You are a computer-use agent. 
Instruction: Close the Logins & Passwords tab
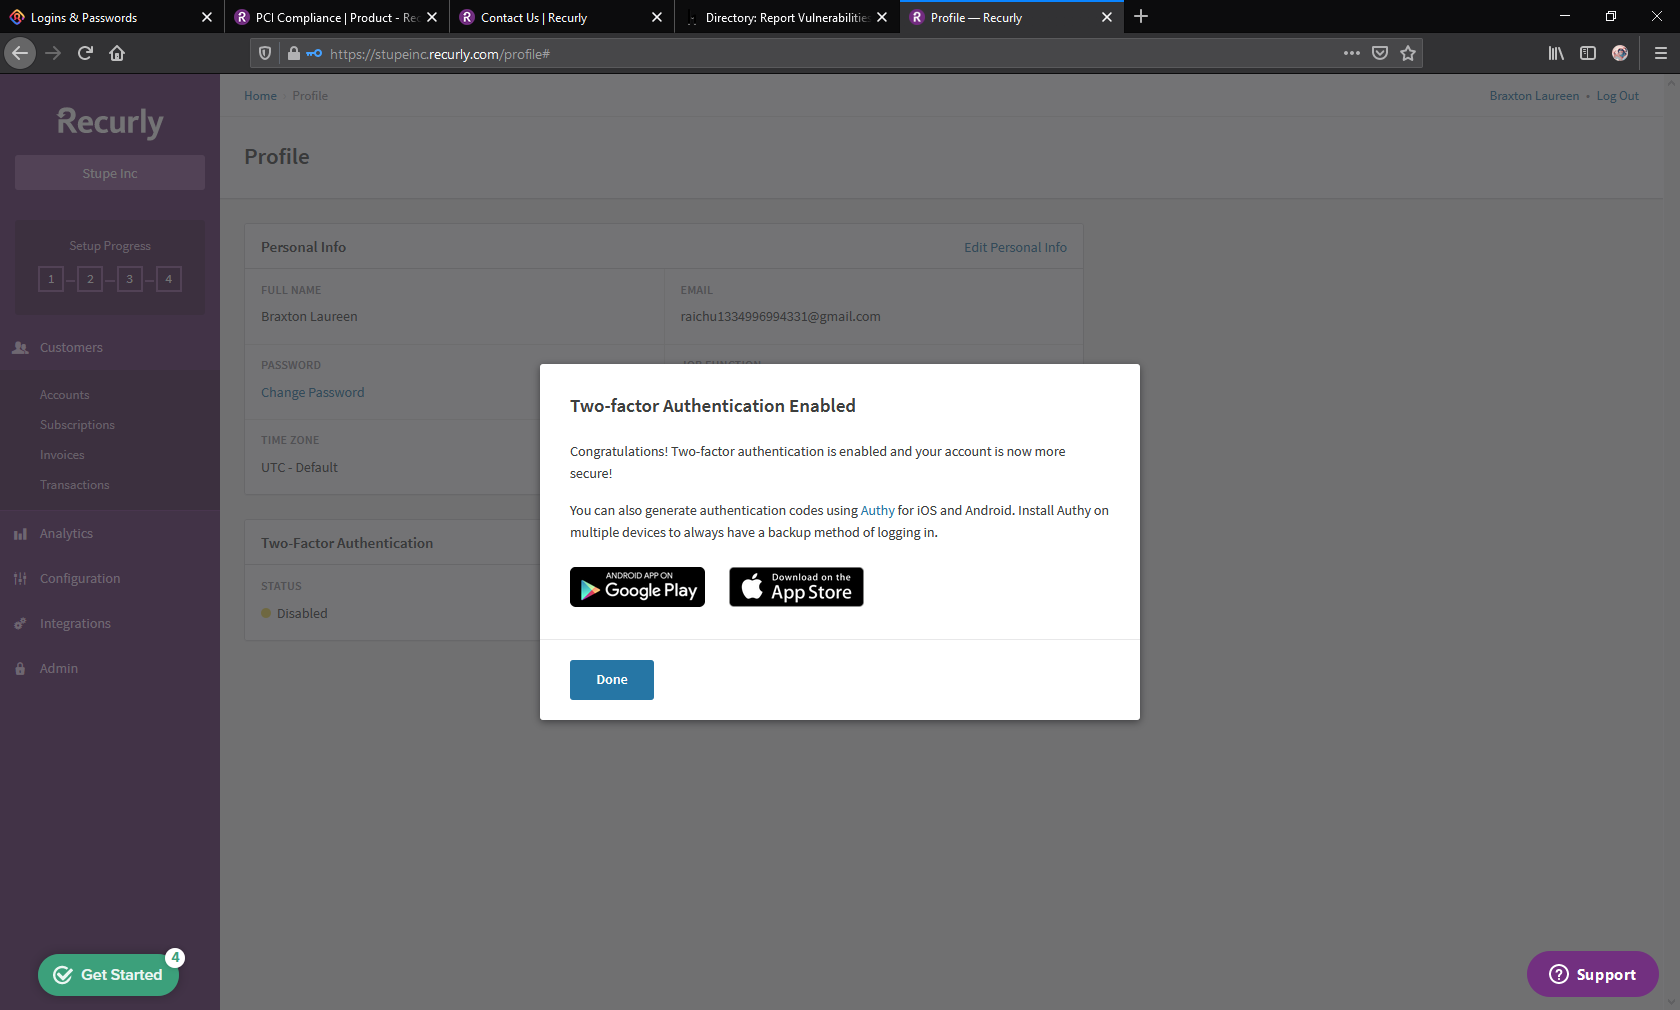coord(207,17)
